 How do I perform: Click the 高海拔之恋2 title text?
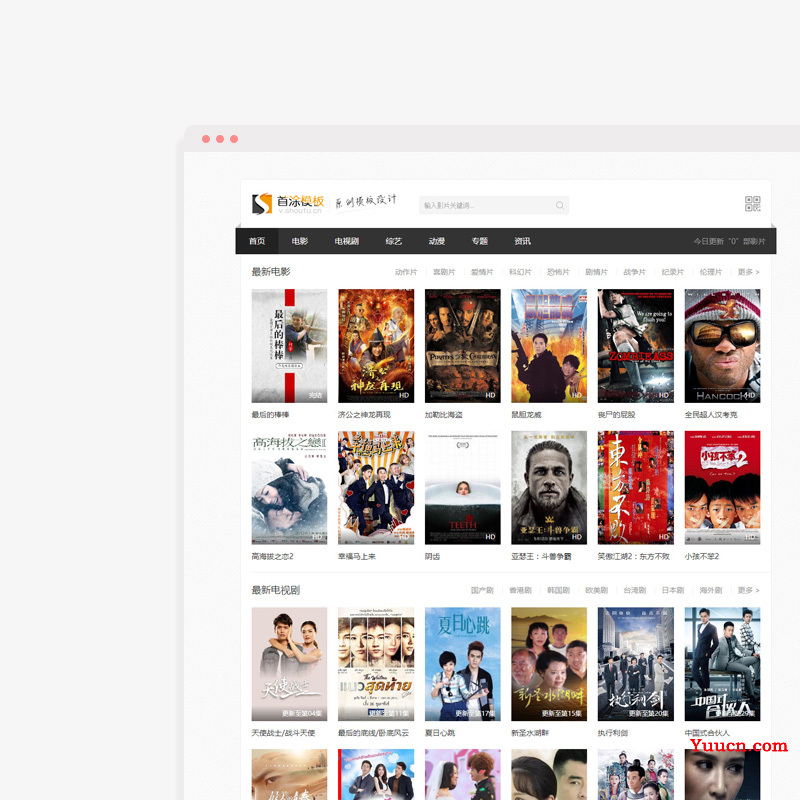pos(272,557)
